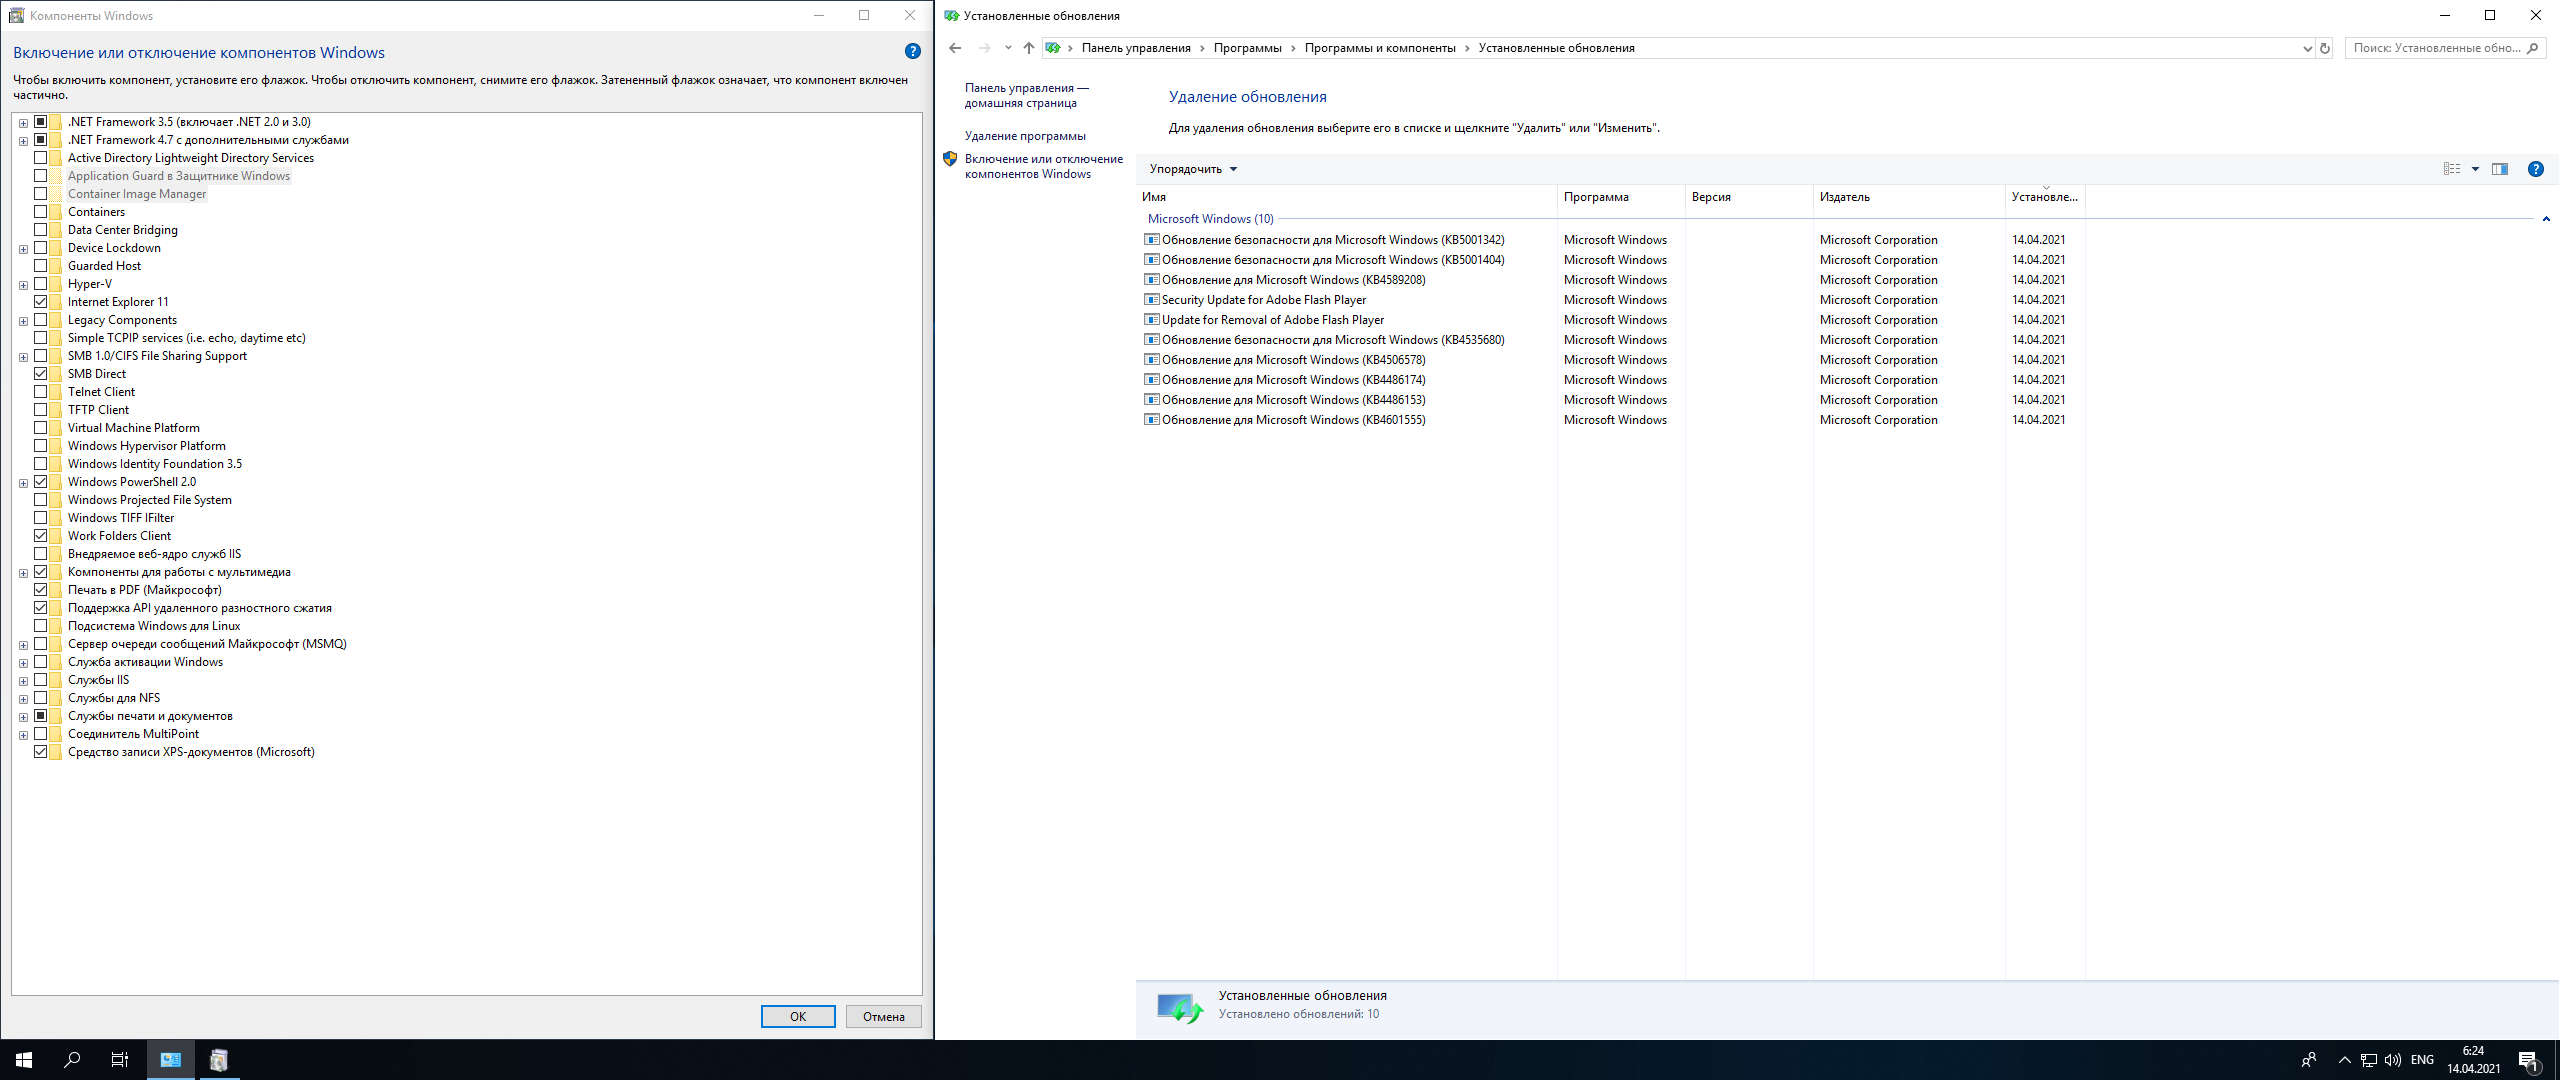
Task: Open the recent locations dropdown arrow
Action: [x=1008, y=48]
